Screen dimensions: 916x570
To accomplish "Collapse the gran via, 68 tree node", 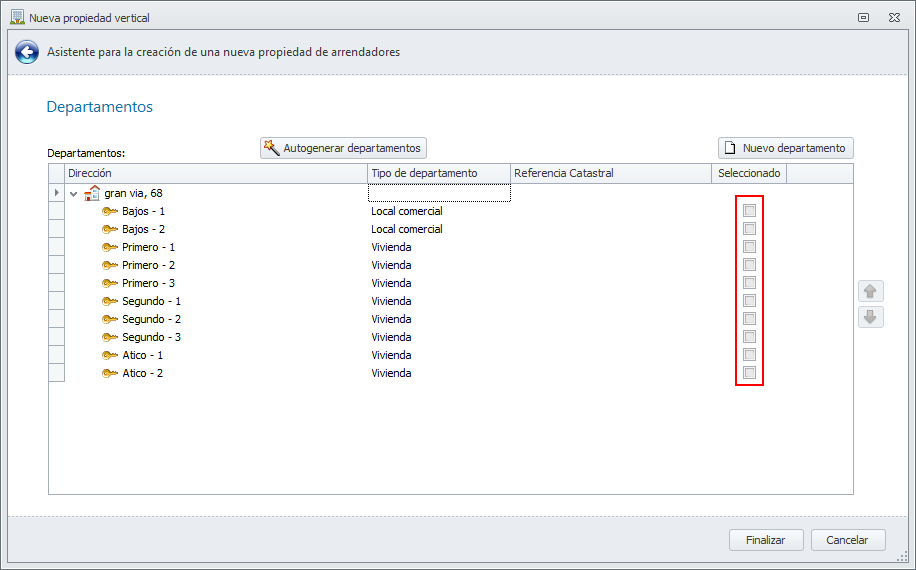I will click(x=74, y=193).
